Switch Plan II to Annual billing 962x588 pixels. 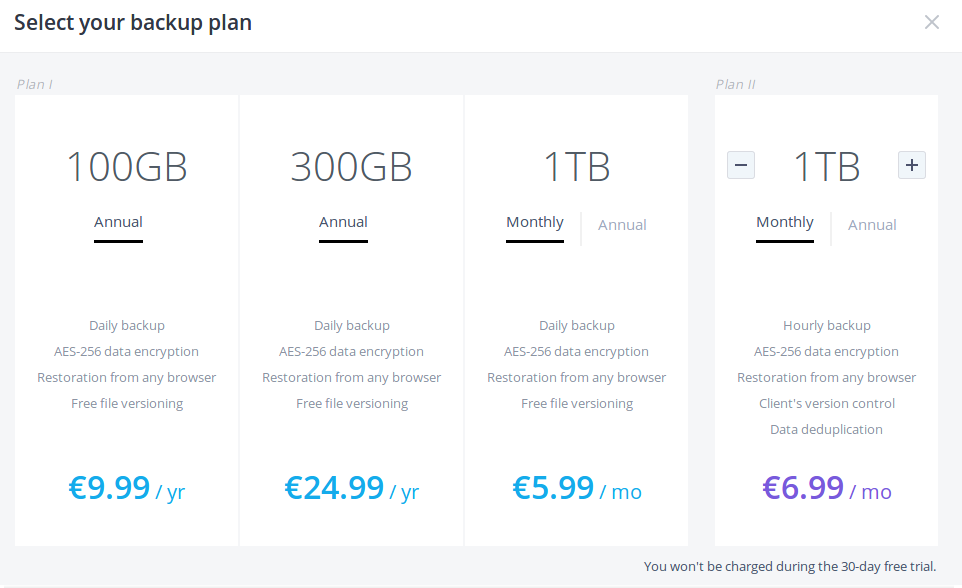pos(872,225)
